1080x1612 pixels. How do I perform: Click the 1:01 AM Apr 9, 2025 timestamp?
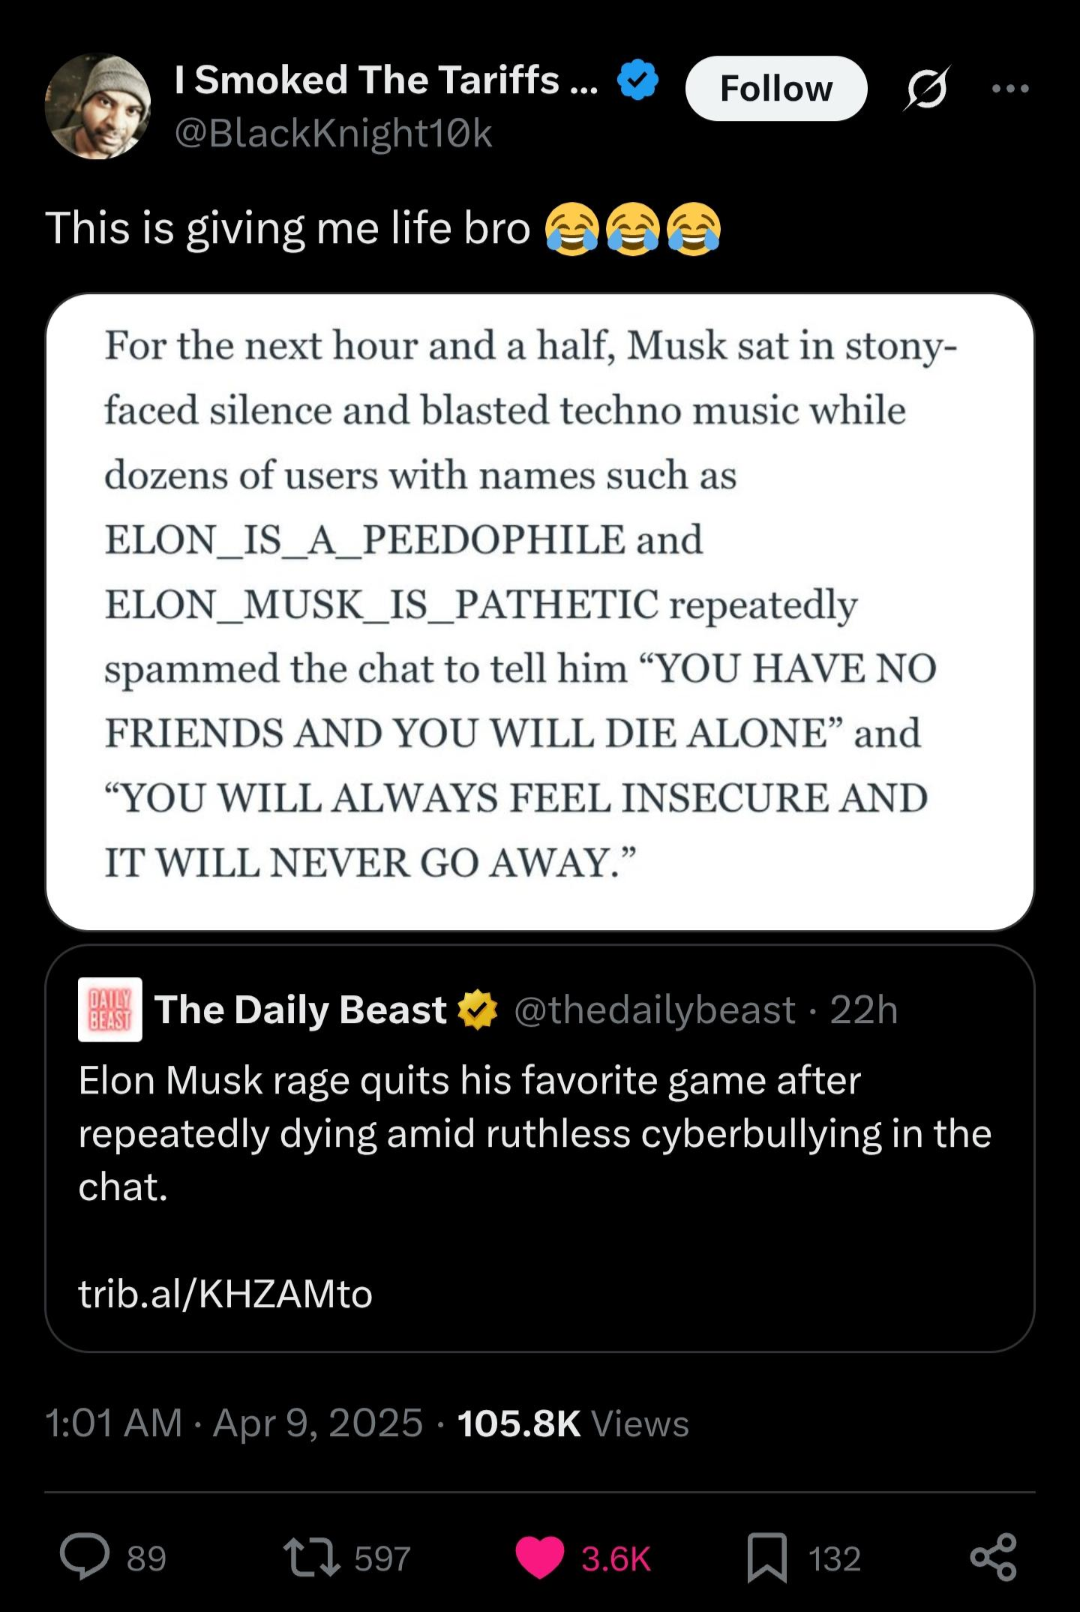tap(234, 1423)
